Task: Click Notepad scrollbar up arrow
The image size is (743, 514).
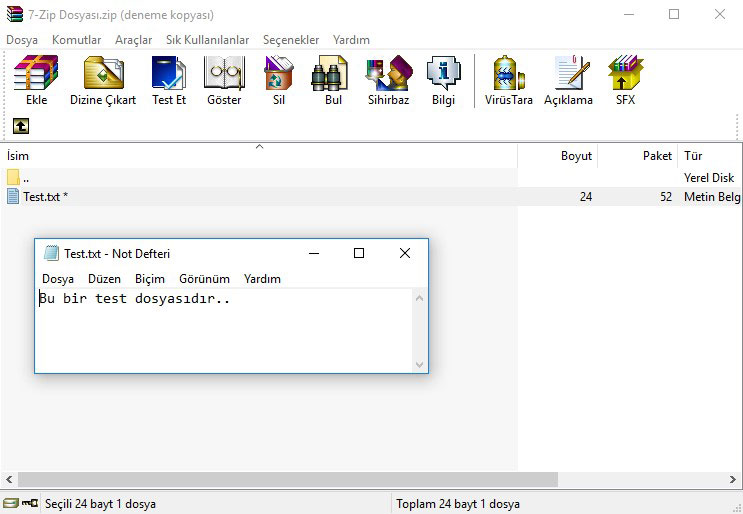Action: (419, 298)
